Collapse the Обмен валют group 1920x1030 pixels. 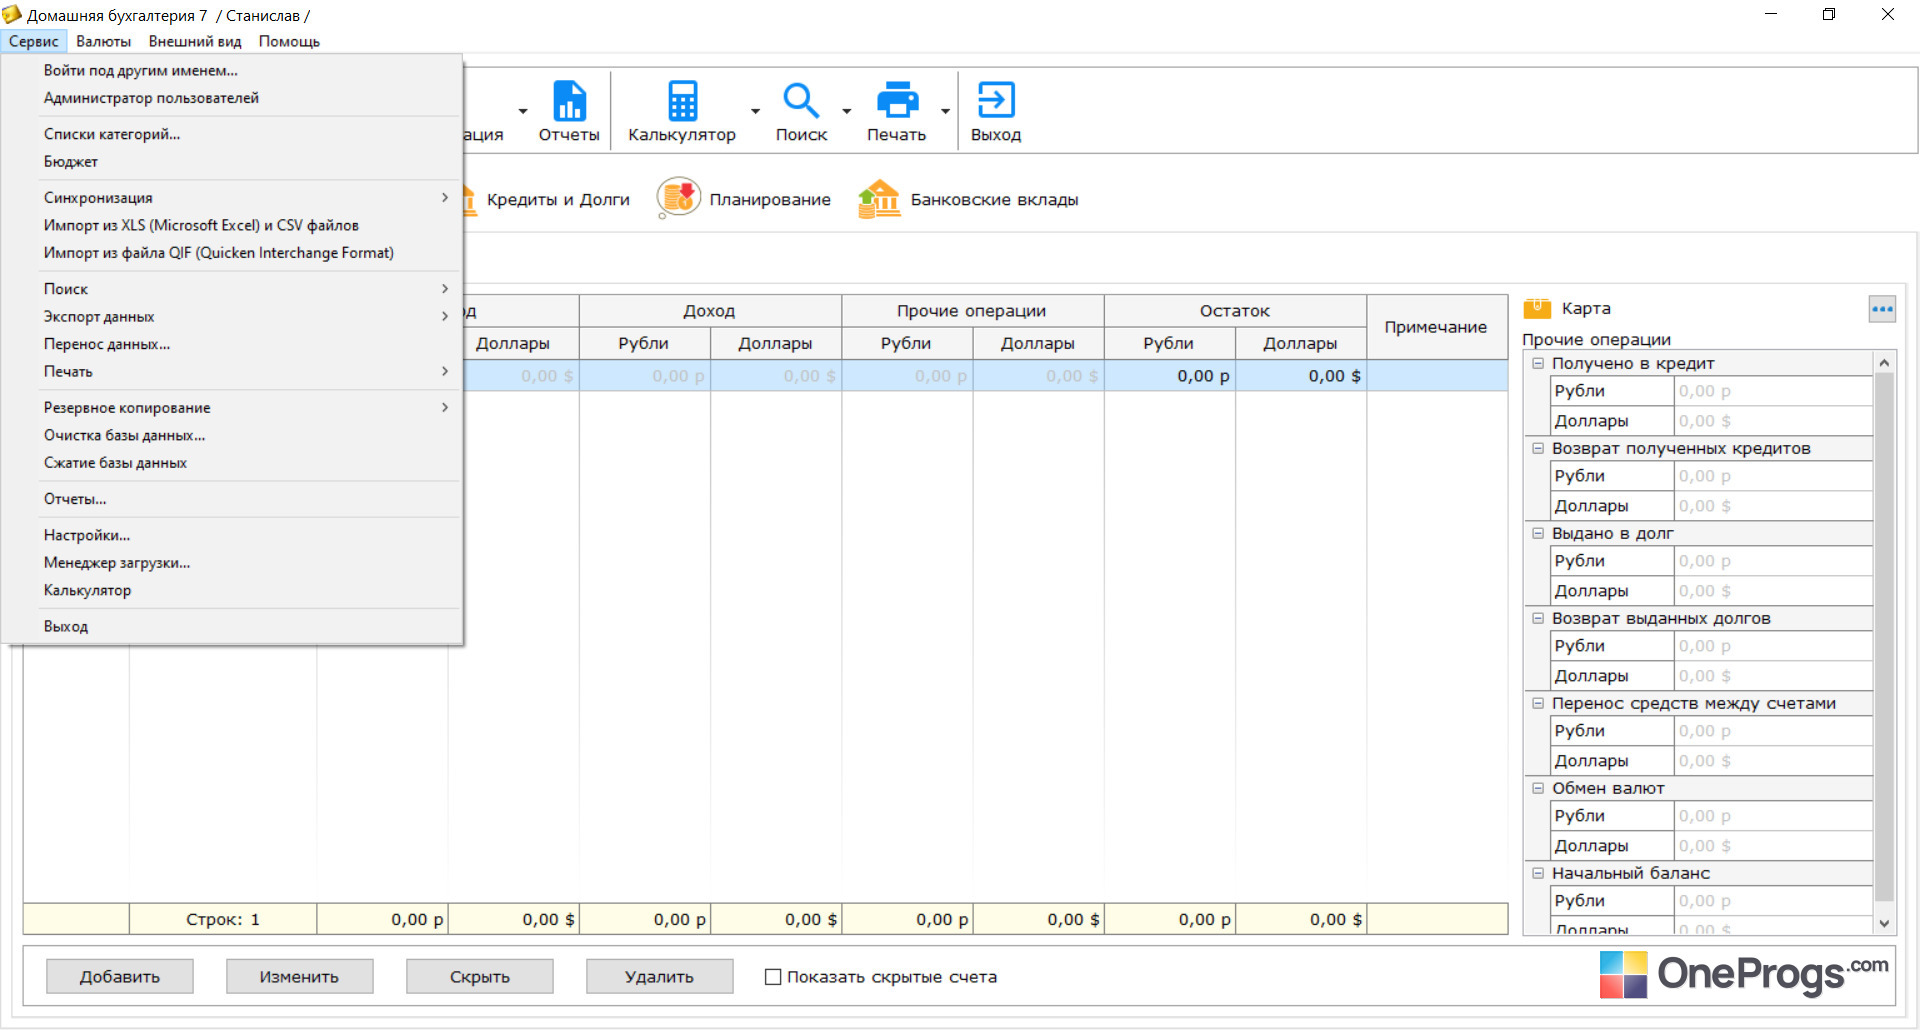(1538, 788)
